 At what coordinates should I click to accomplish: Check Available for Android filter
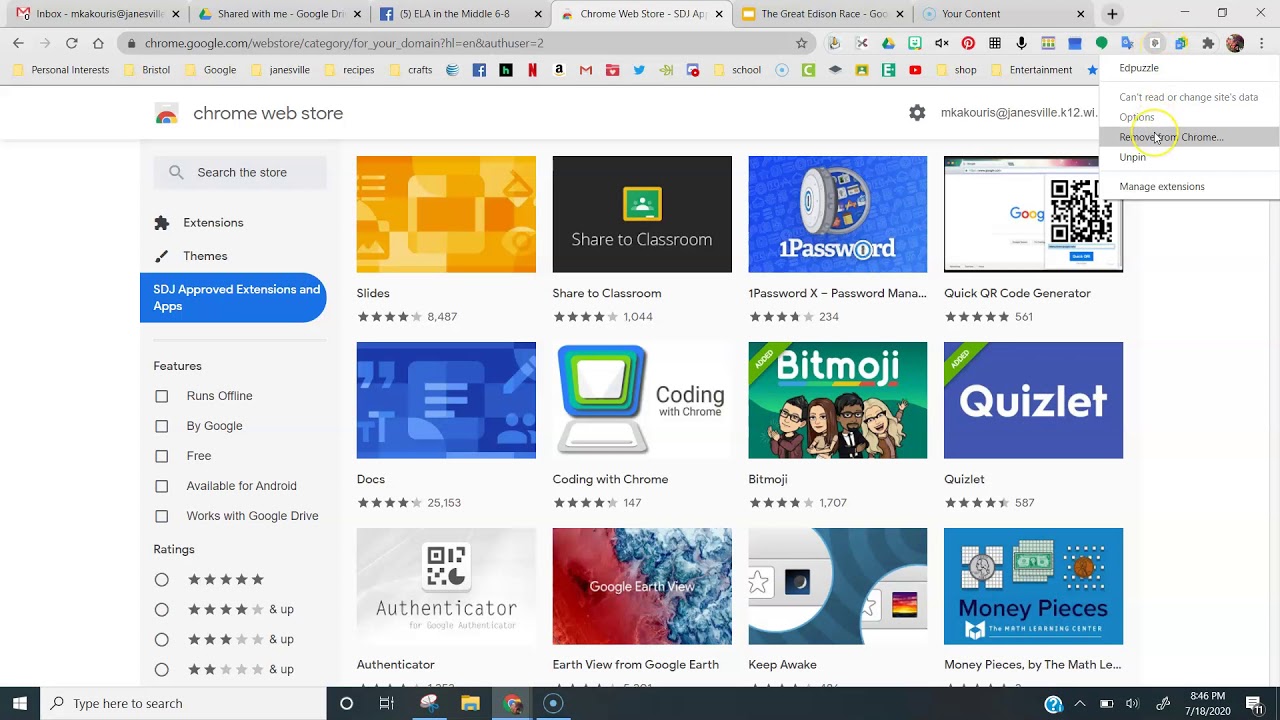[161, 486]
